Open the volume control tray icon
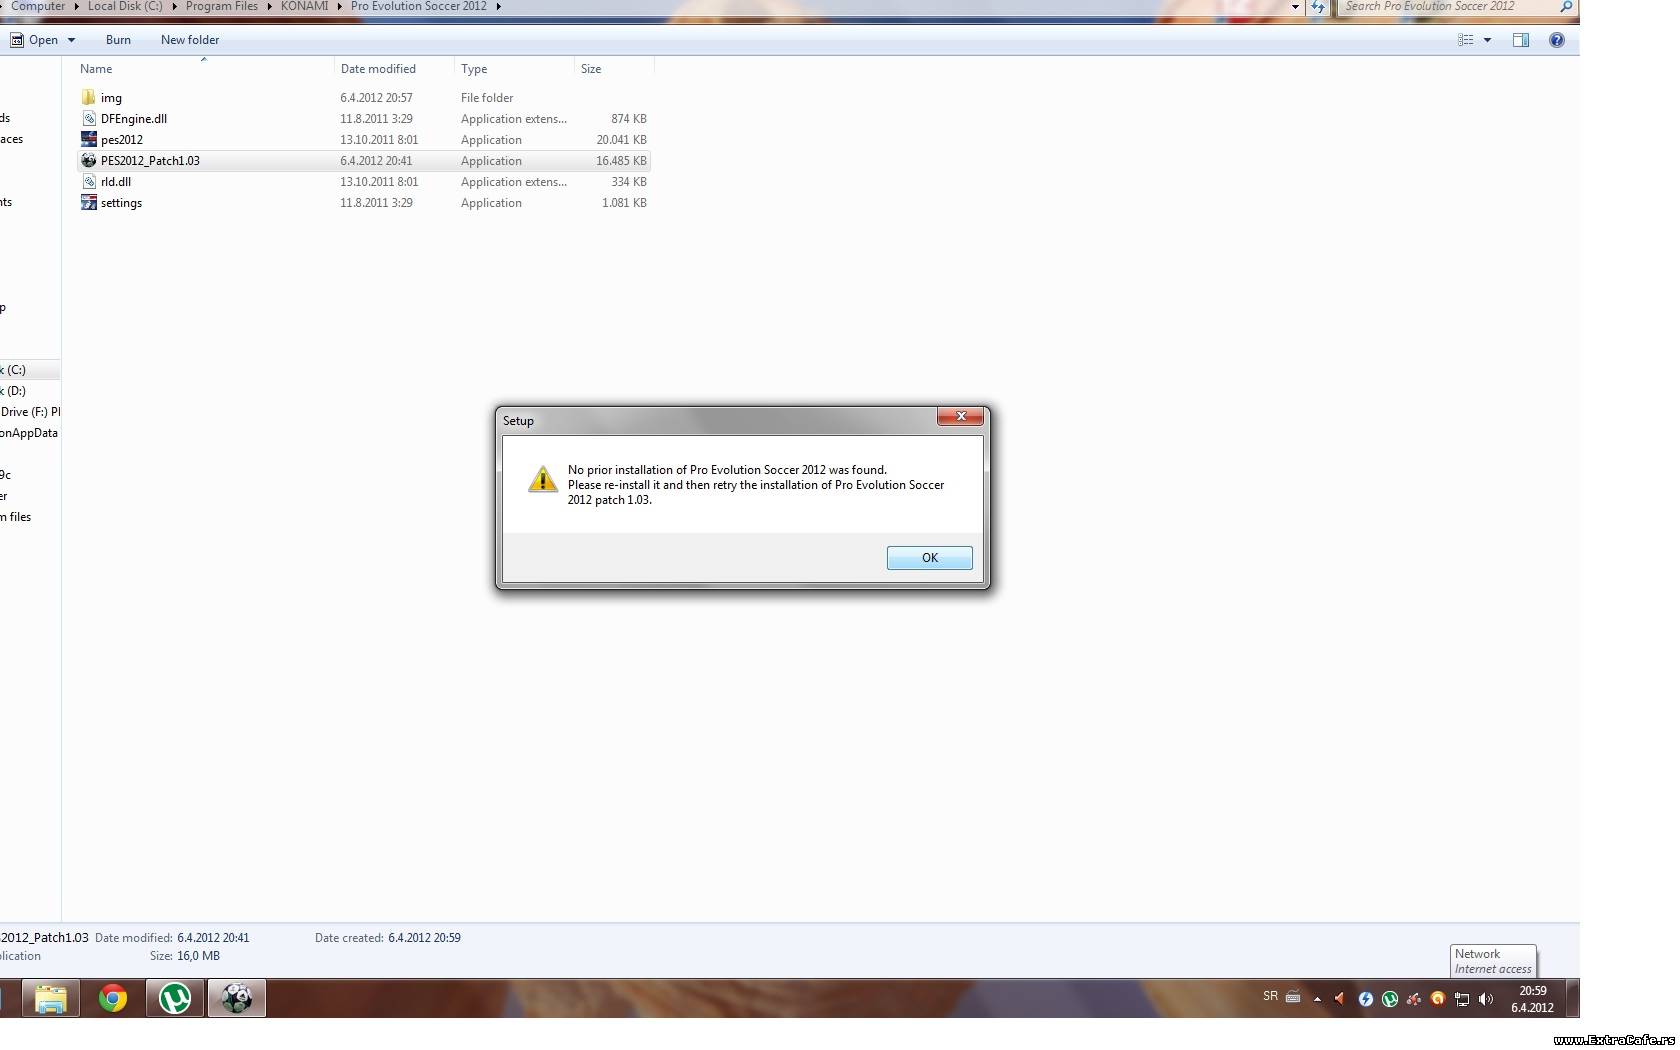 1486,998
